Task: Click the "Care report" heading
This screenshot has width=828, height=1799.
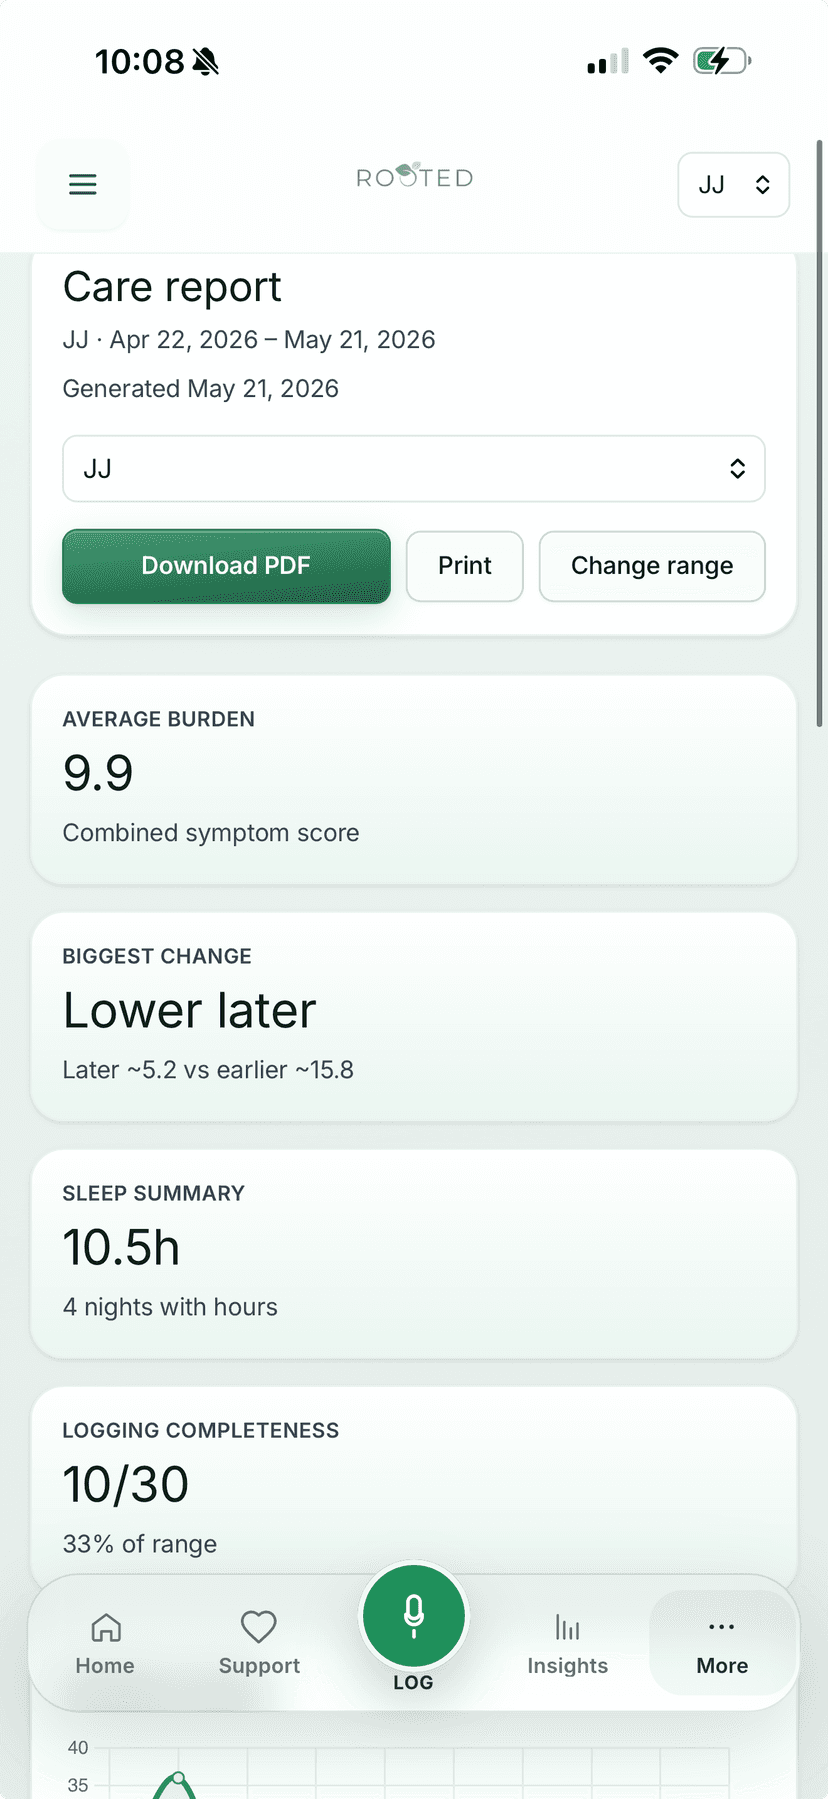Action: click(x=172, y=287)
